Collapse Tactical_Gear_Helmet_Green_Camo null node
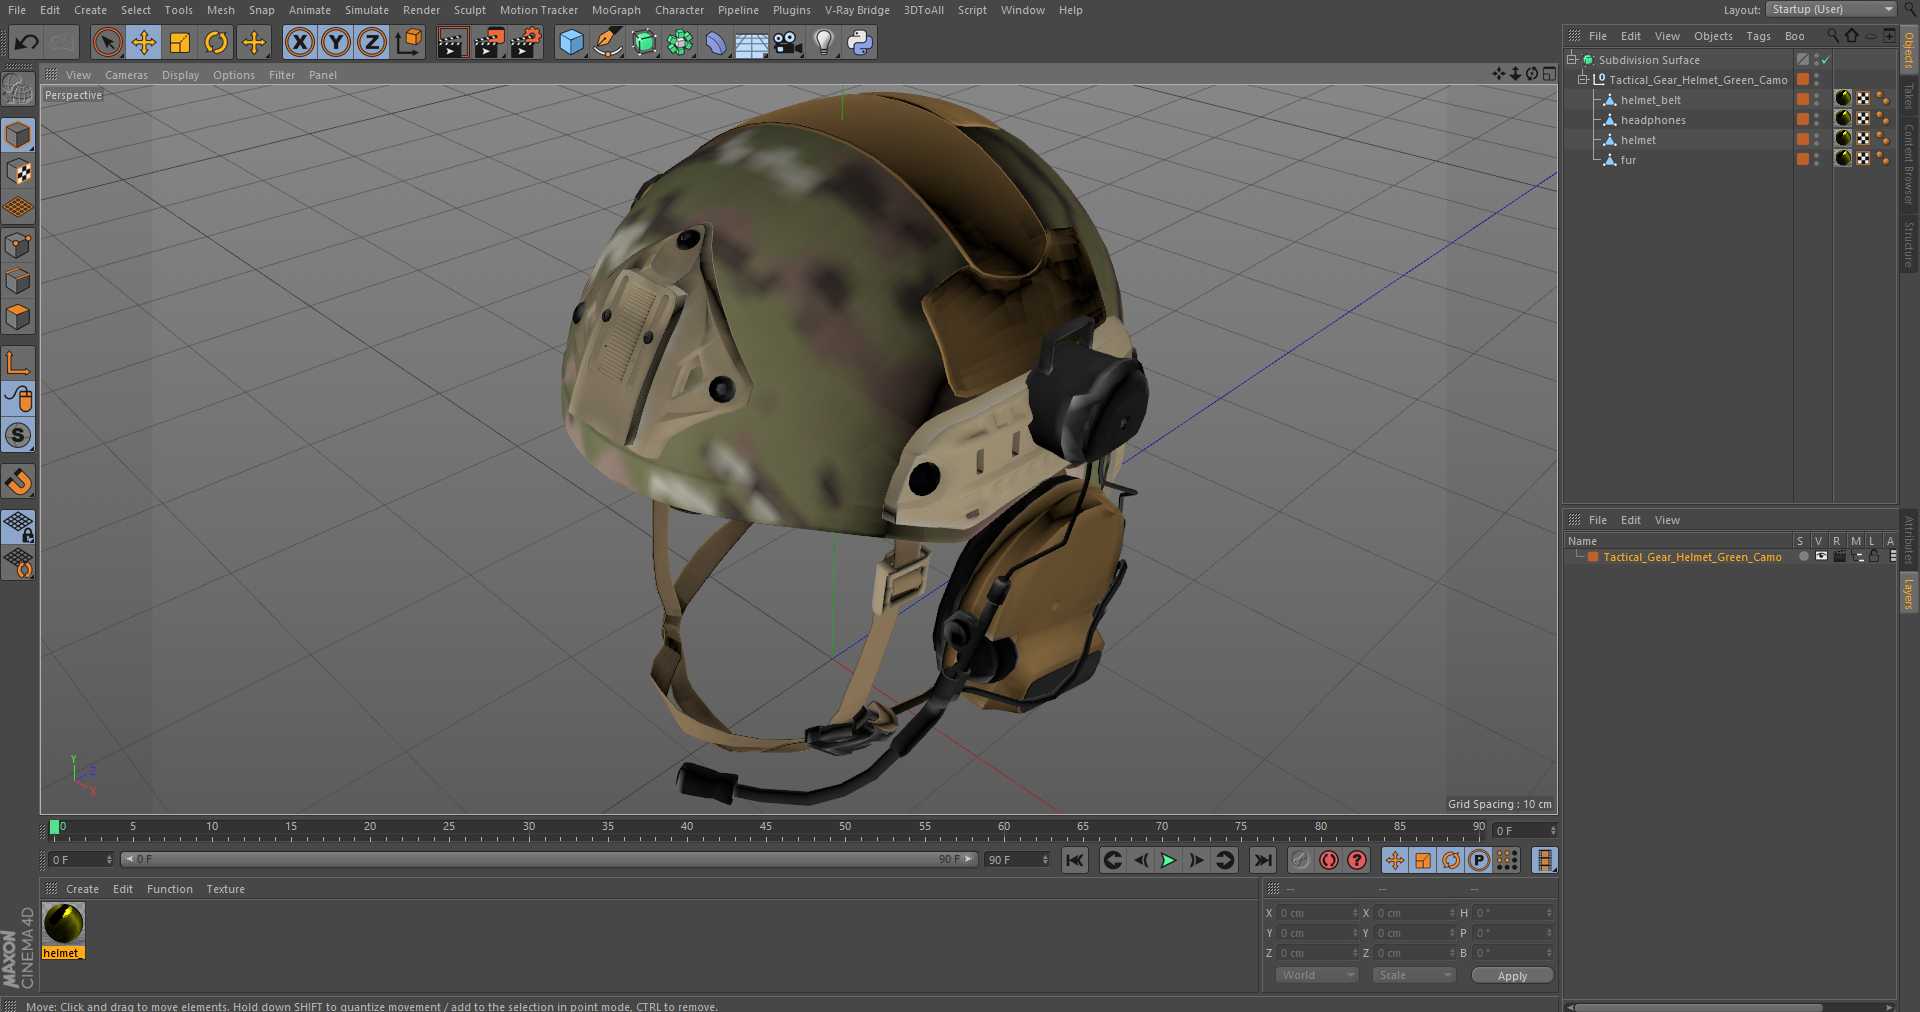The height and width of the screenshot is (1012, 1920). click(x=1583, y=79)
